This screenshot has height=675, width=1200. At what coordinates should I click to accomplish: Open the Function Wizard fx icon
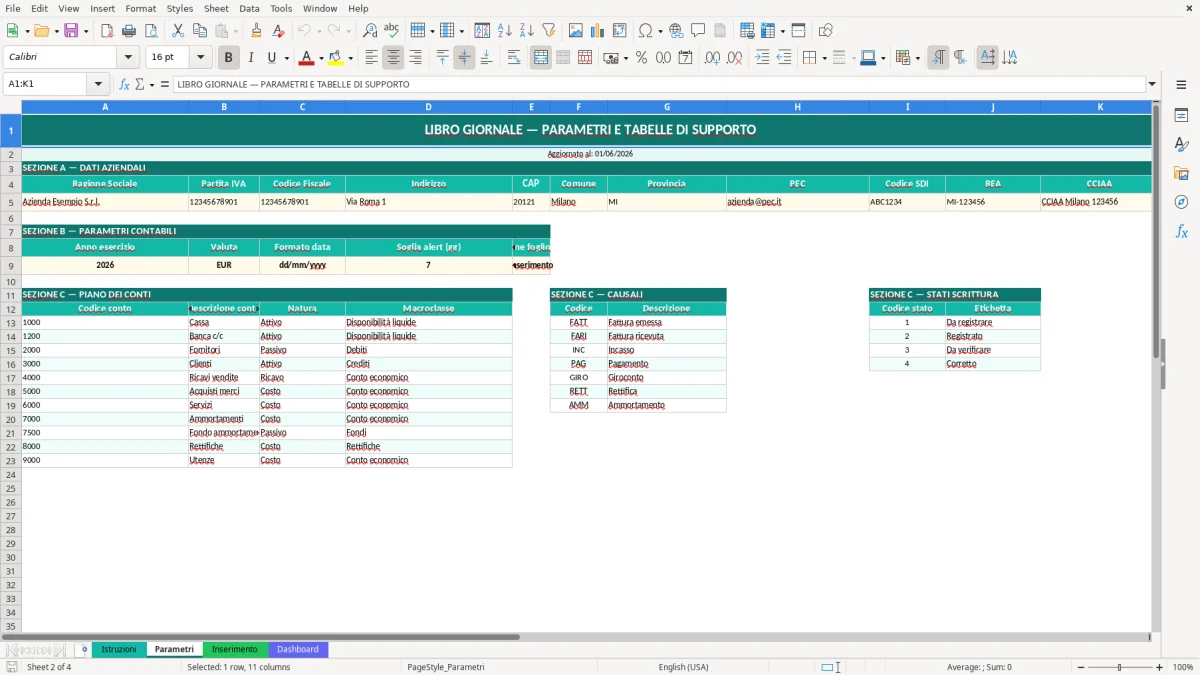(125, 84)
